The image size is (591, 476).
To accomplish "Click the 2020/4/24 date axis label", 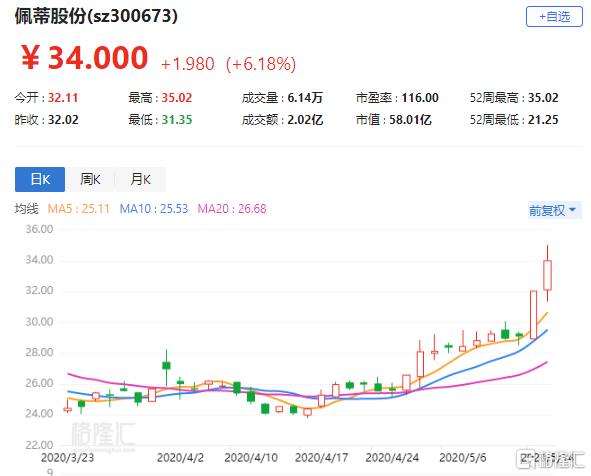I will tap(392, 458).
